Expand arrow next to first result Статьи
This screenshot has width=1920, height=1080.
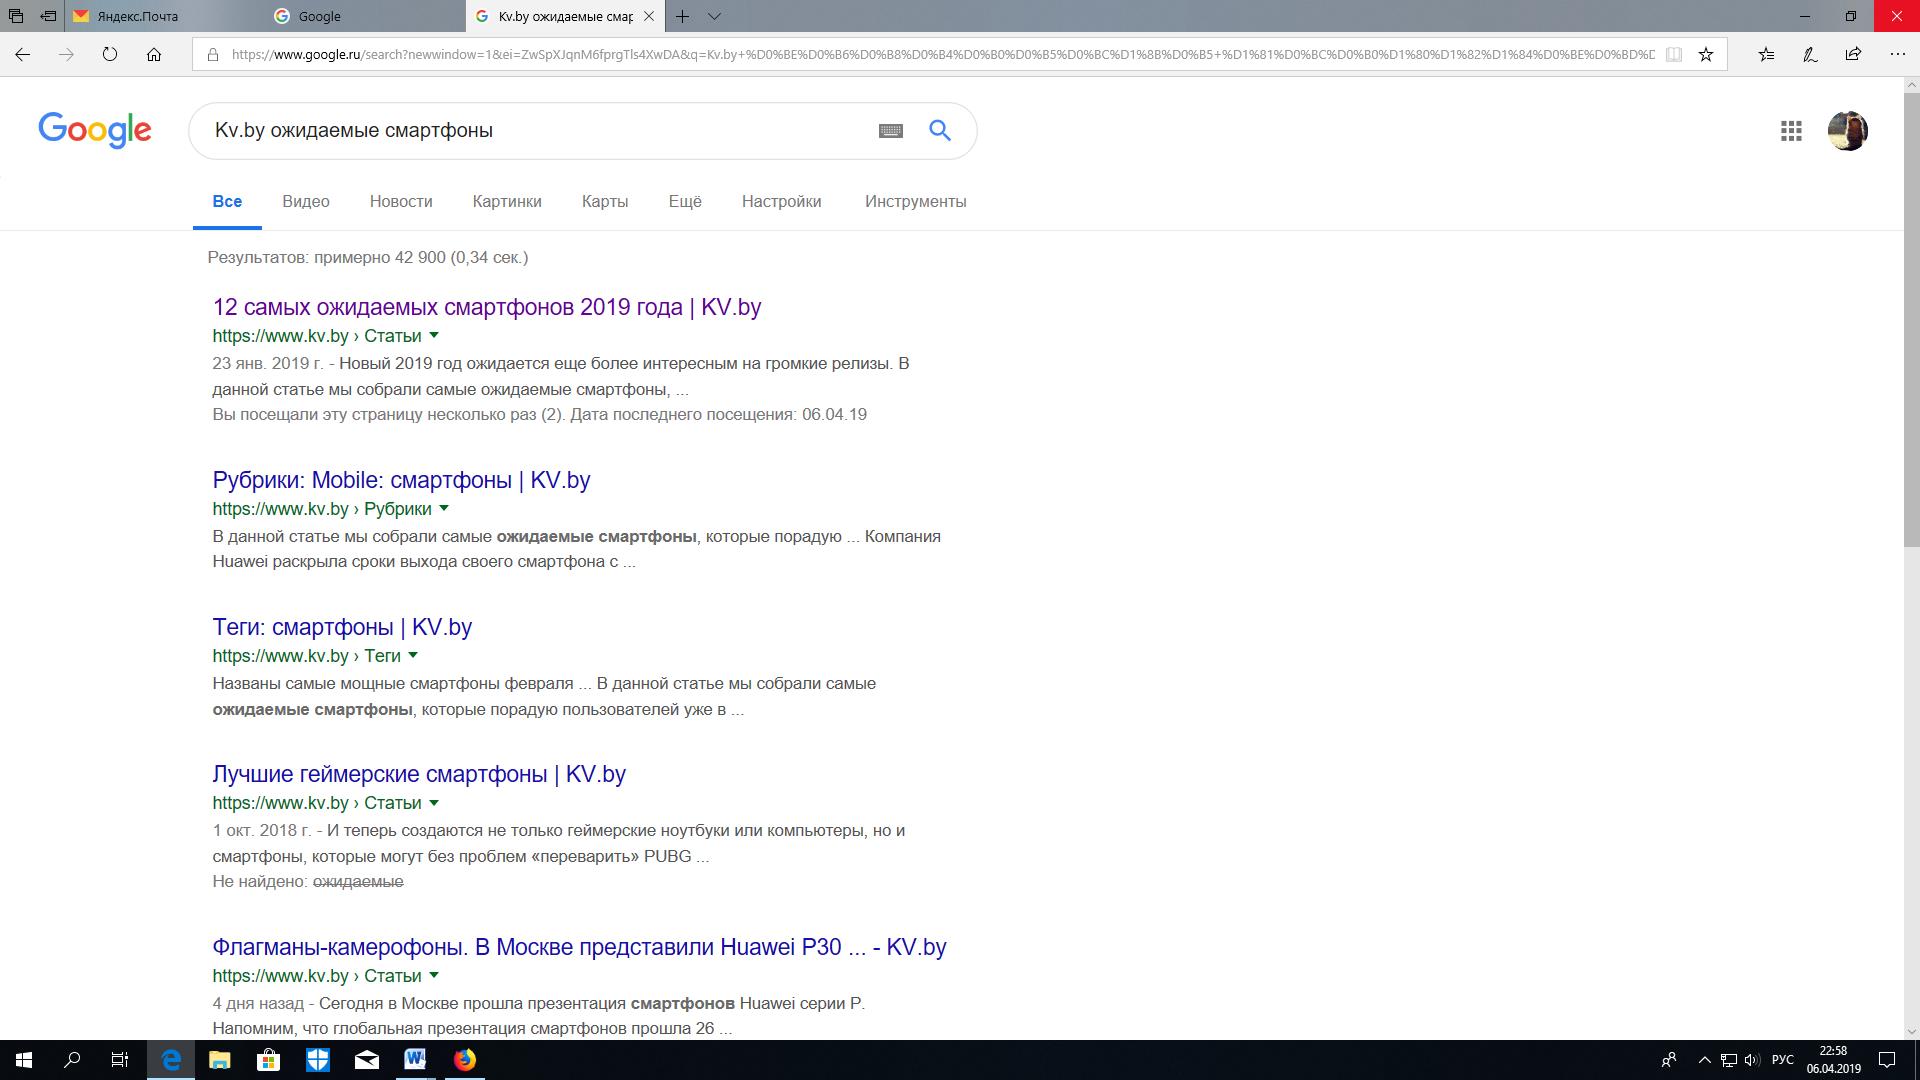(434, 336)
